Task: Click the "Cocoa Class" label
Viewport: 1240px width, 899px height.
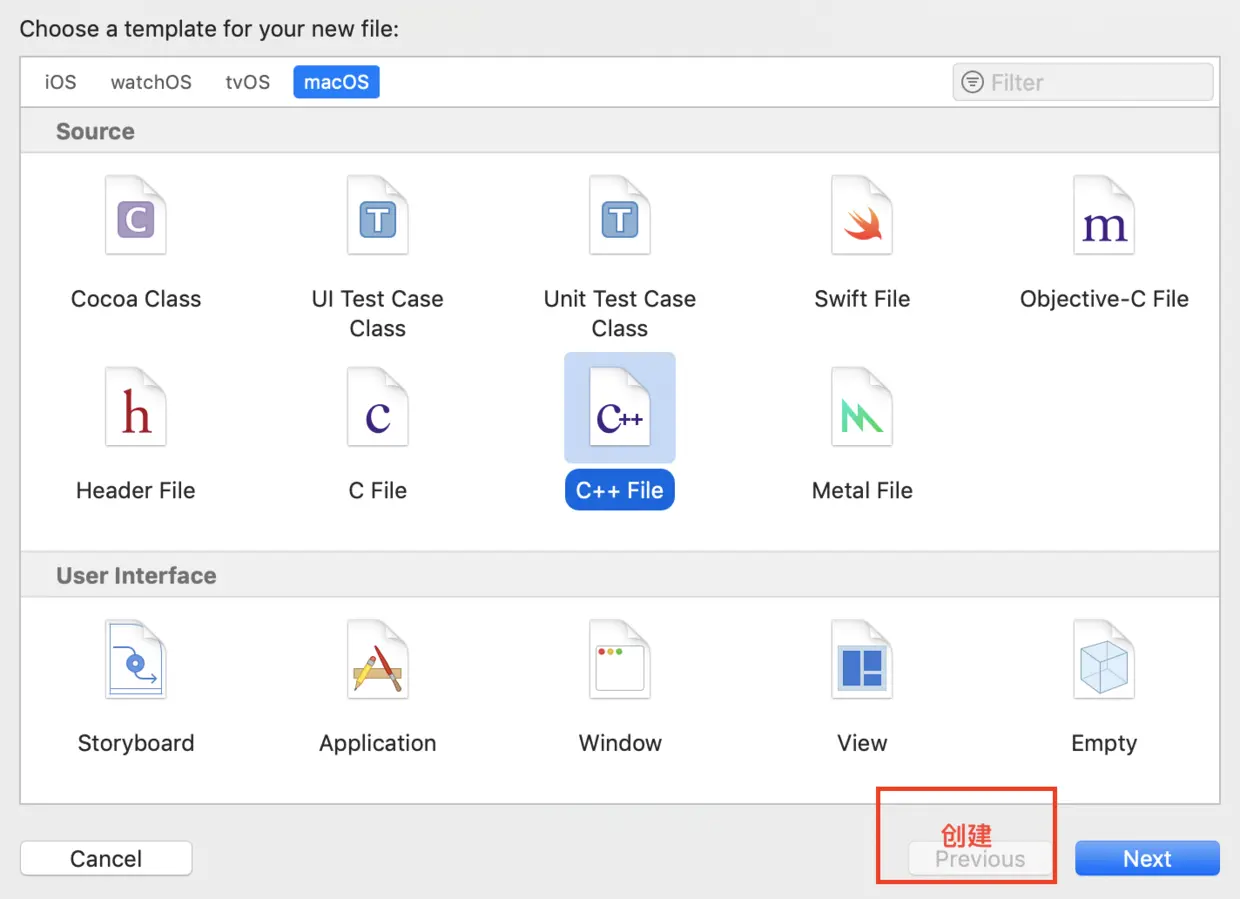Action: point(136,299)
